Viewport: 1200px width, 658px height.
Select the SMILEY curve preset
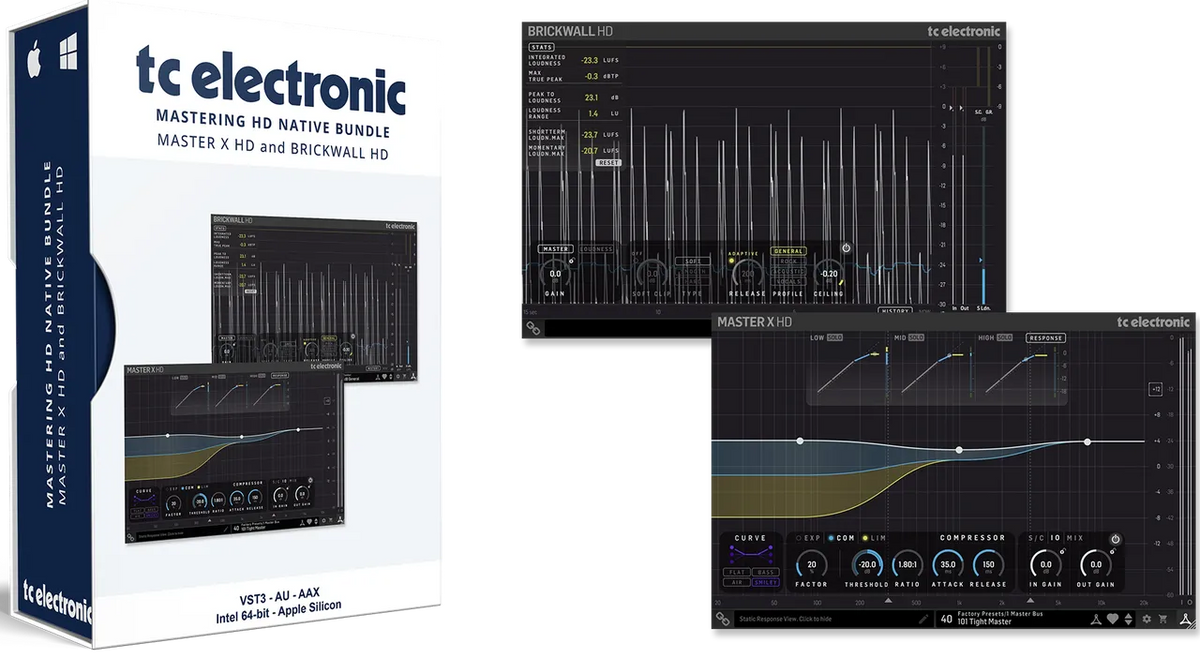click(765, 582)
